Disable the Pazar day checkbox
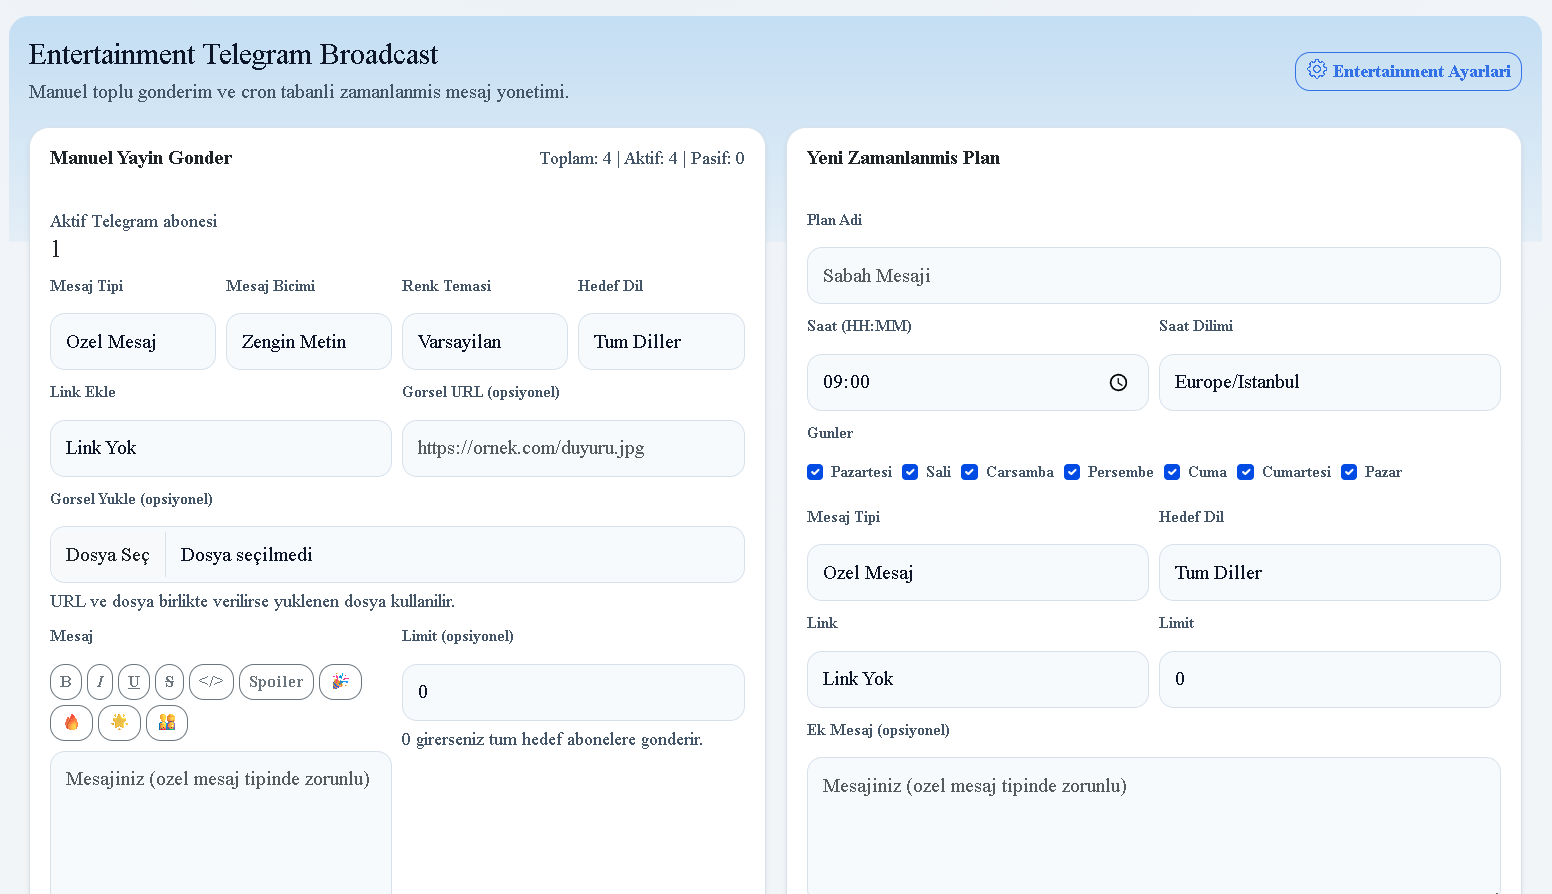 (x=1349, y=472)
